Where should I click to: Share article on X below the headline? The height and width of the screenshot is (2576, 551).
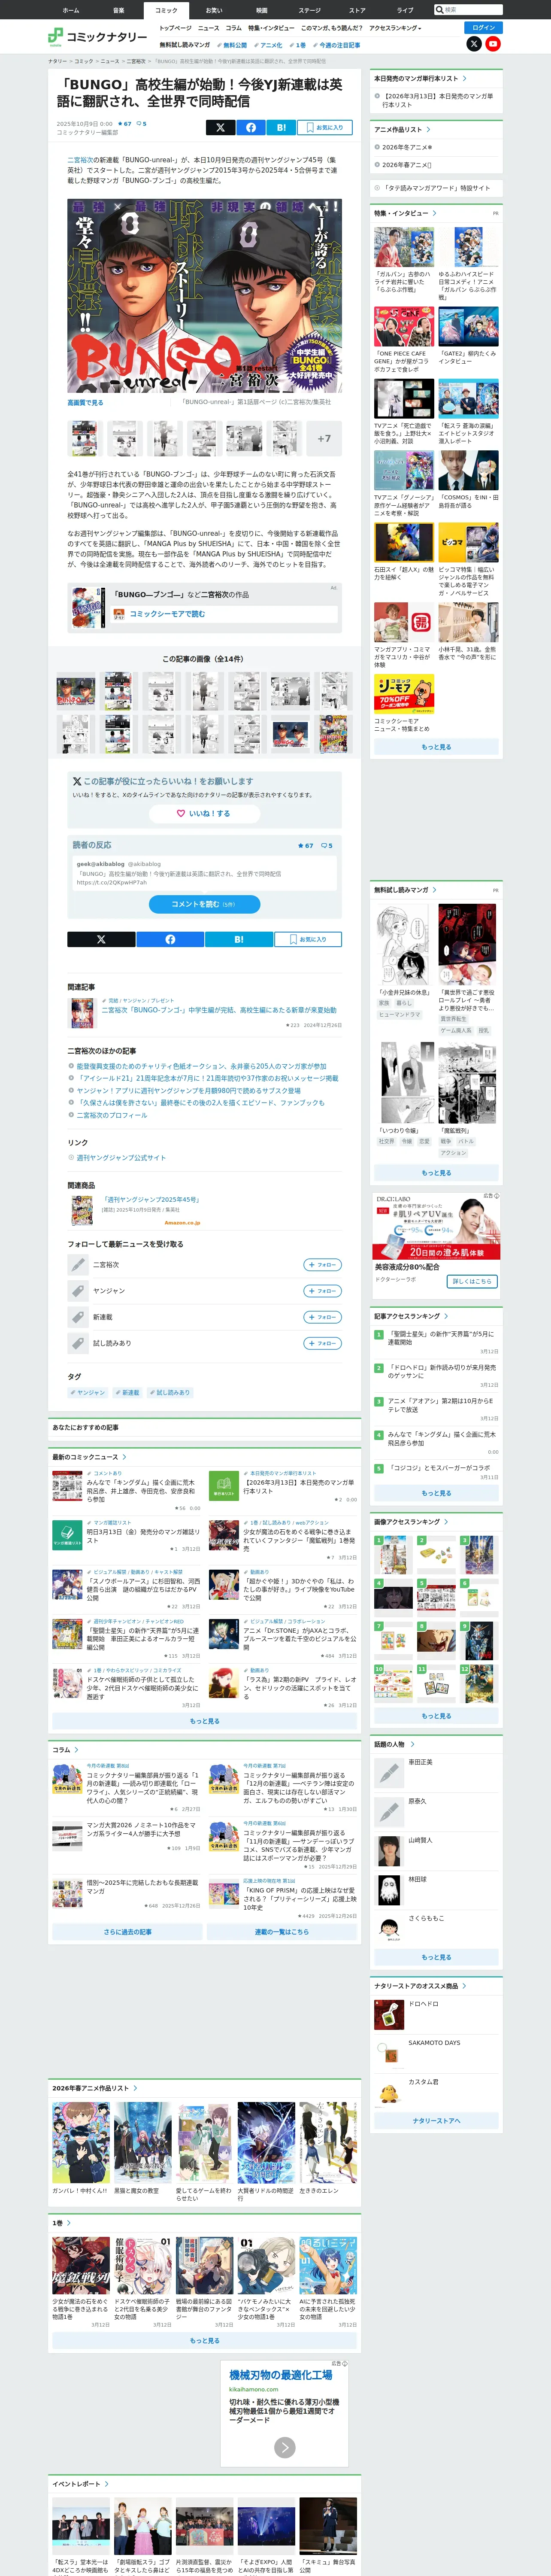point(220,127)
